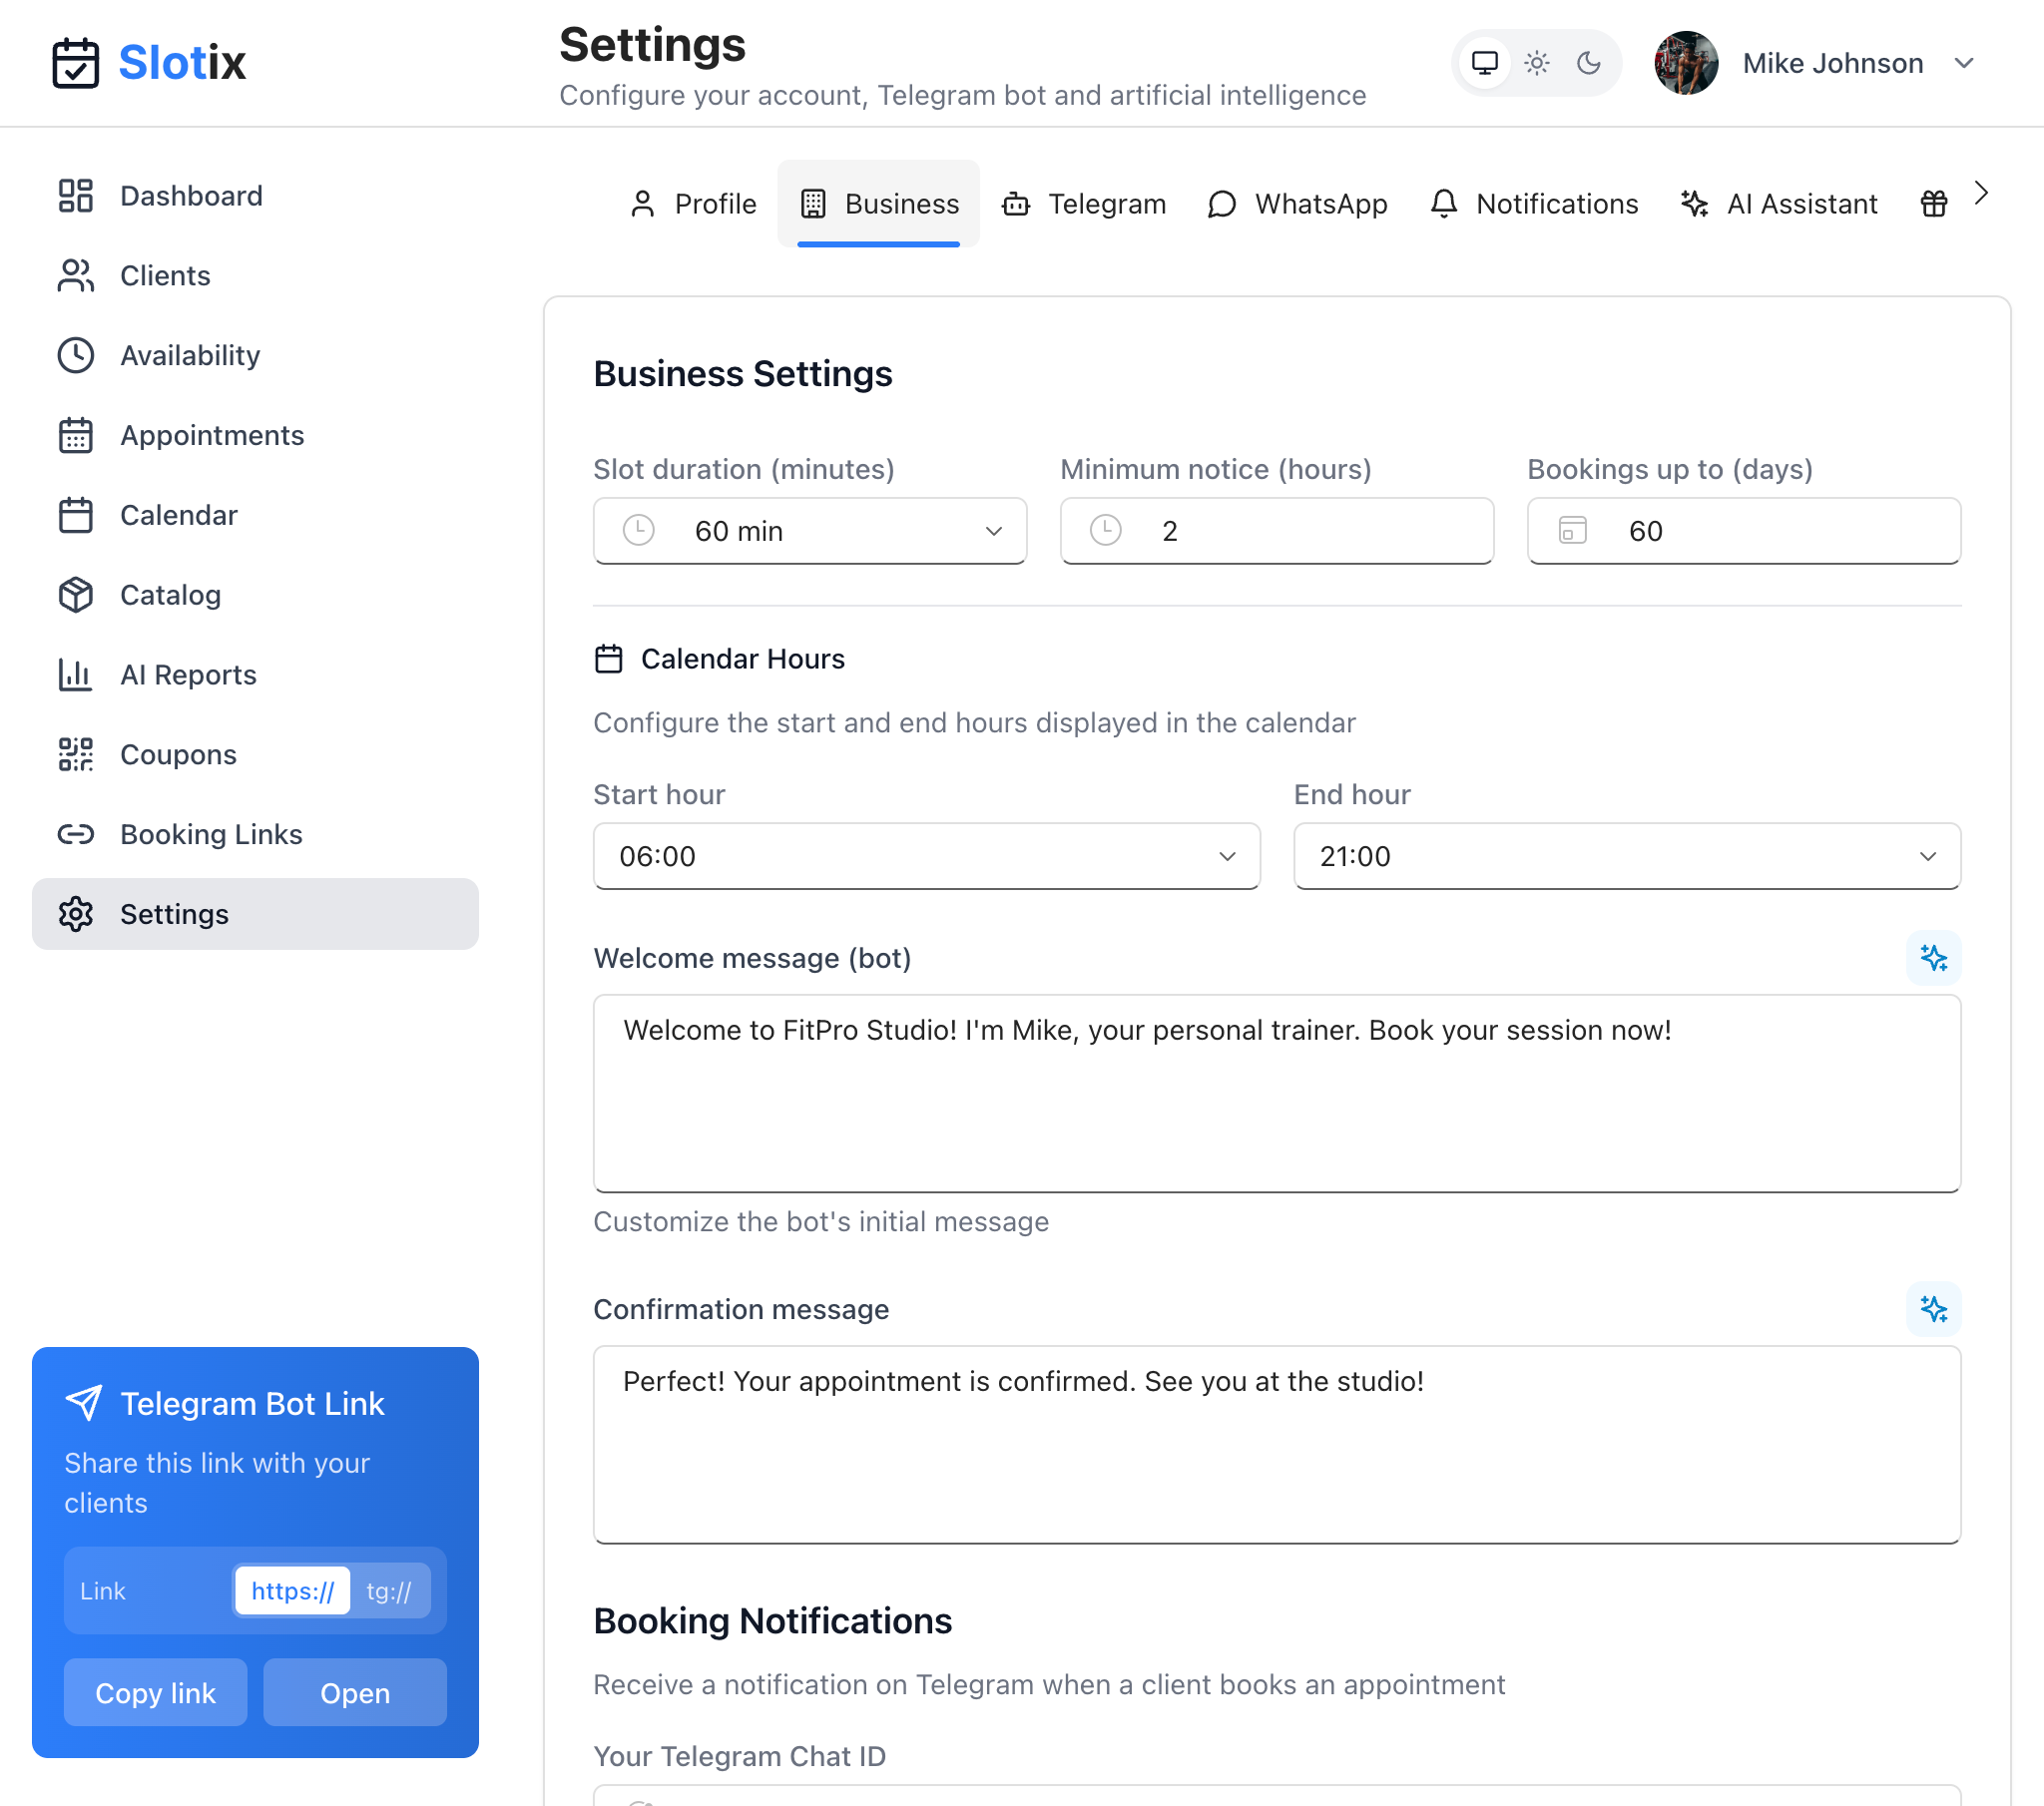Switch to system theme monitor icon
Screen dimensions: 2044x1806
[1484, 63]
